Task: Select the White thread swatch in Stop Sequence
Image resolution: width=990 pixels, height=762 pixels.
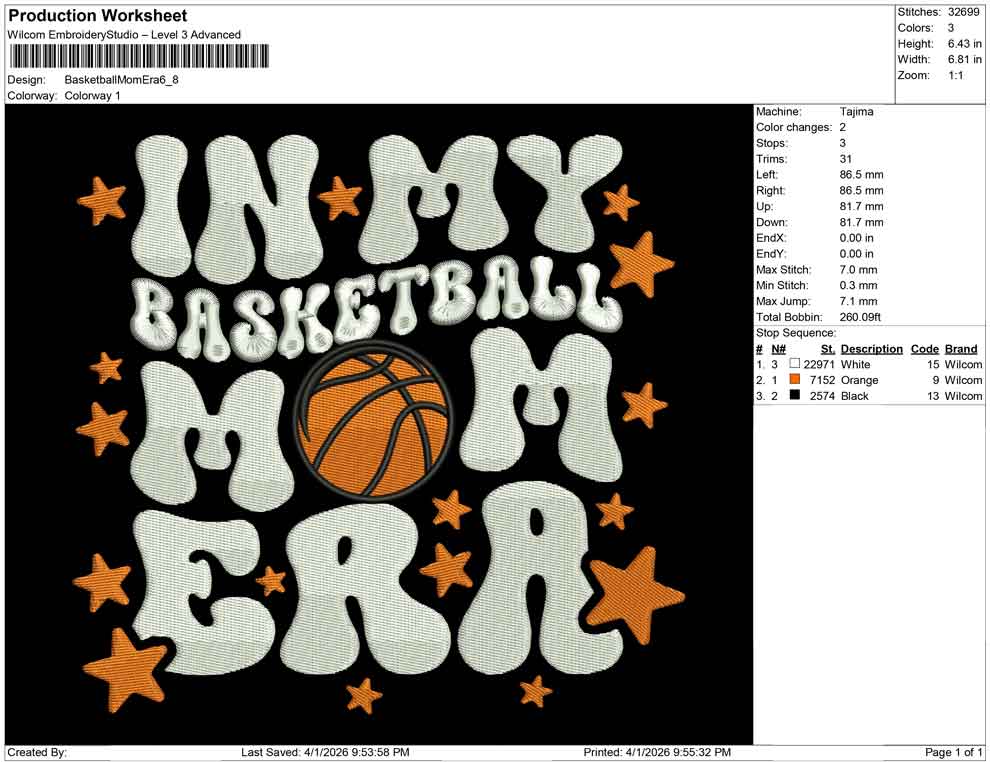Action: [x=795, y=364]
